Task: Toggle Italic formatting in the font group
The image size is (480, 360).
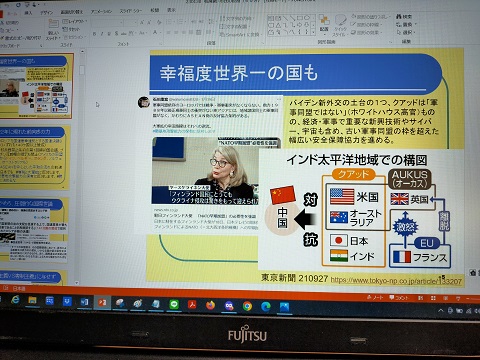Action: [102, 34]
